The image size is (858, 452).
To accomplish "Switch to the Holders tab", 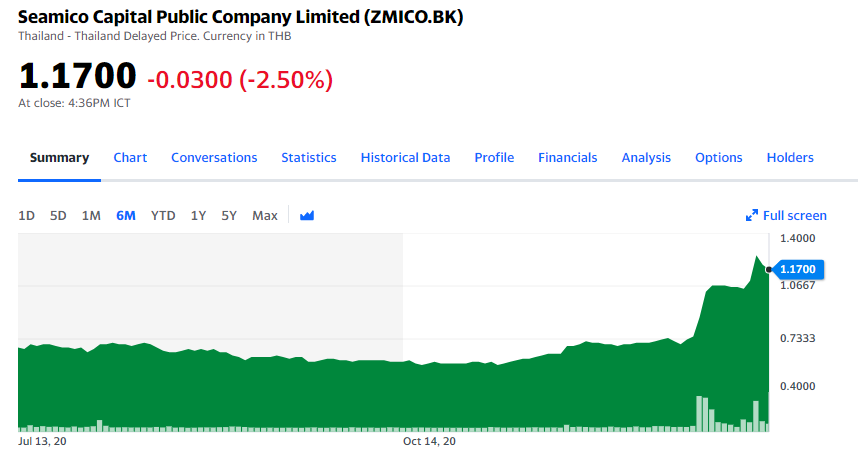I will [790, 158].
